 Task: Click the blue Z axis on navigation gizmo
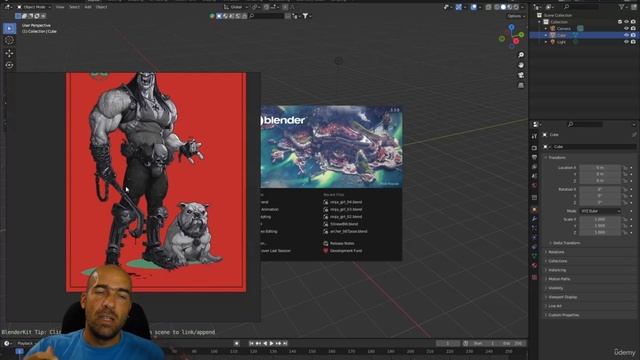(511, 27)
